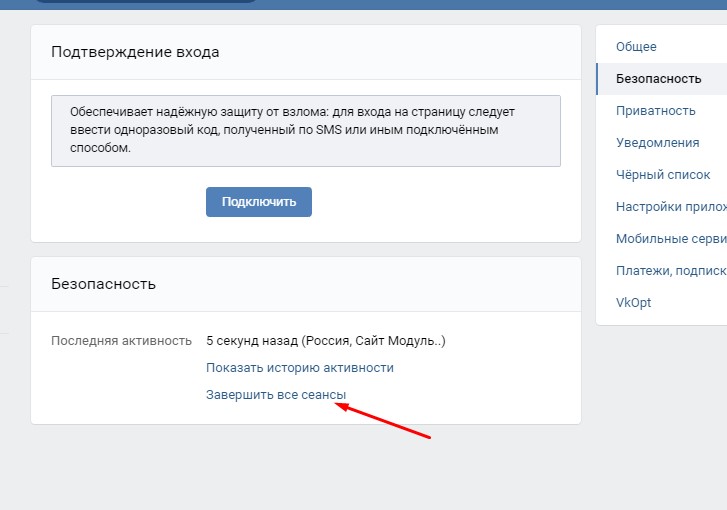Open the Общее settings section
This screenshot has width=727, height=510.
tap(636, 47)
